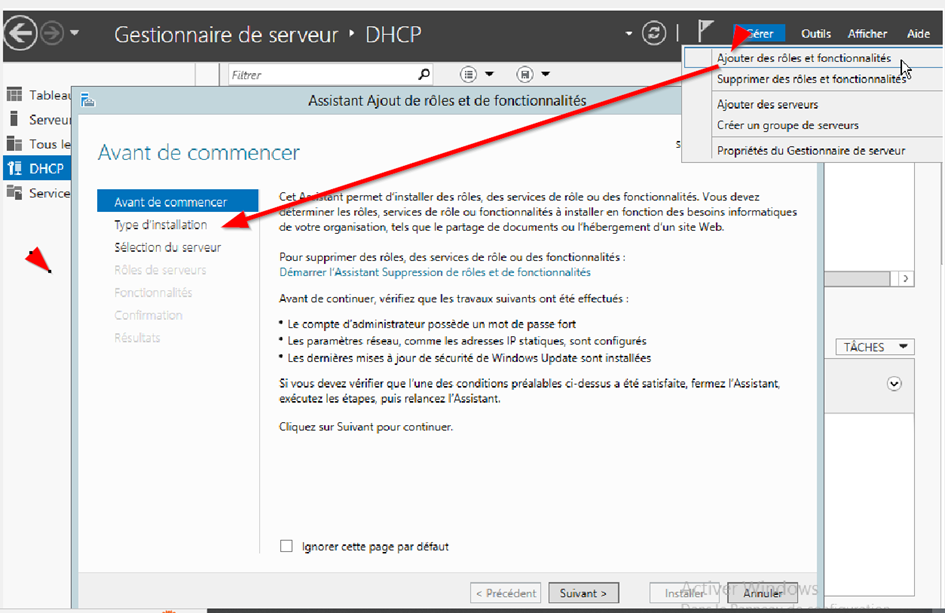Open the Outils menu
Image resolution: width=945 pixels, height=613 pixels.
coord(814,33)
